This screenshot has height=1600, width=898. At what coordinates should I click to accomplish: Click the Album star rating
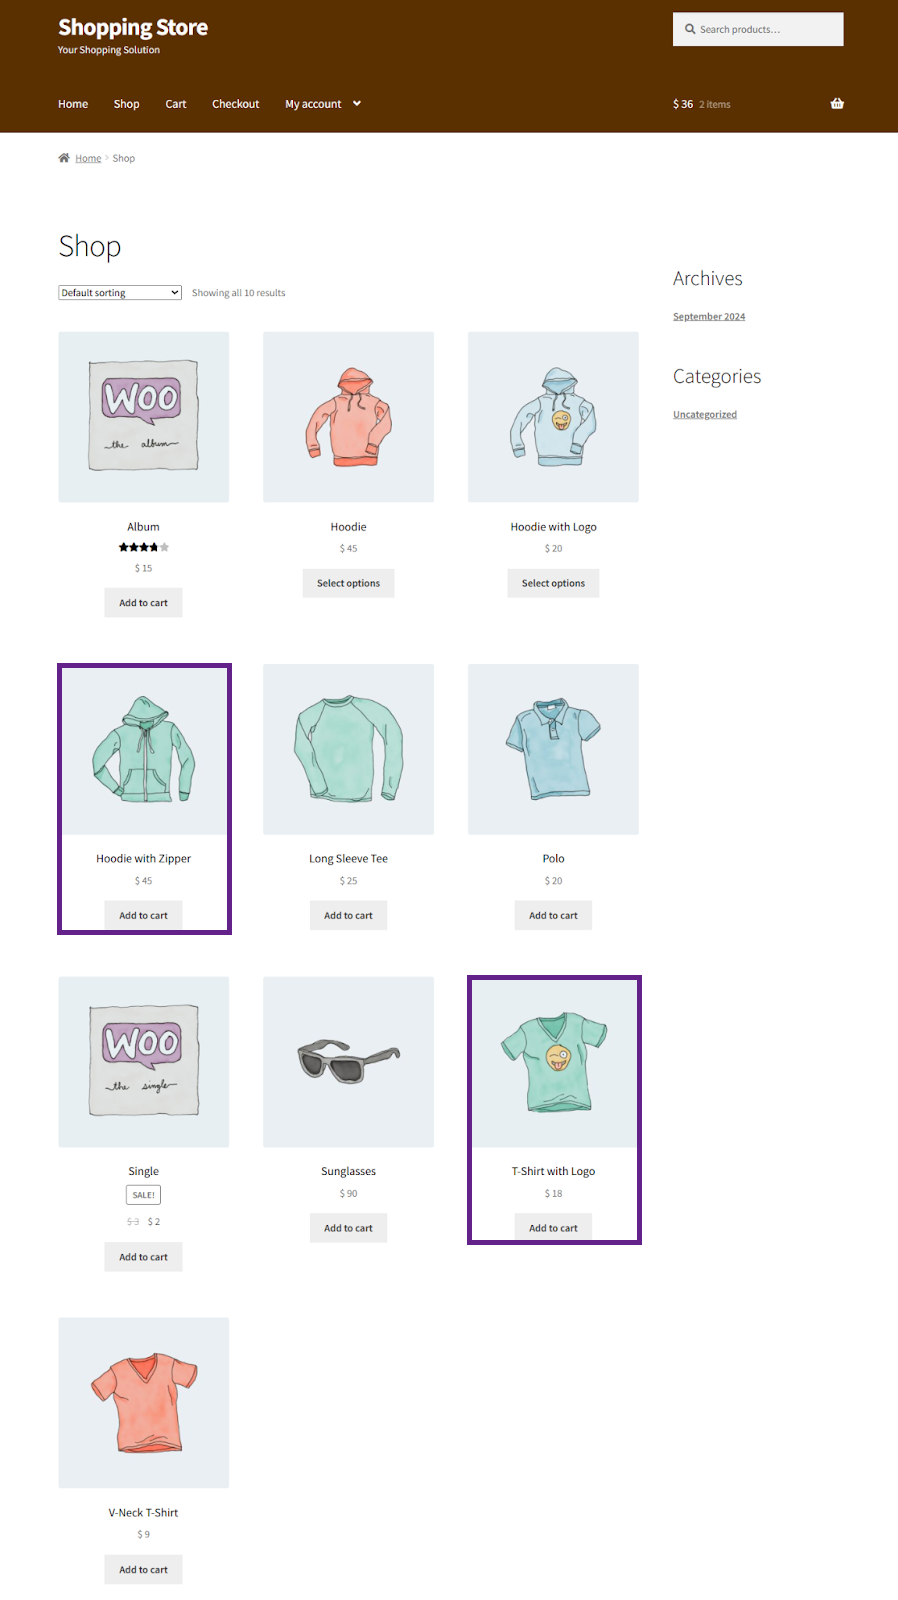(144, 547)
